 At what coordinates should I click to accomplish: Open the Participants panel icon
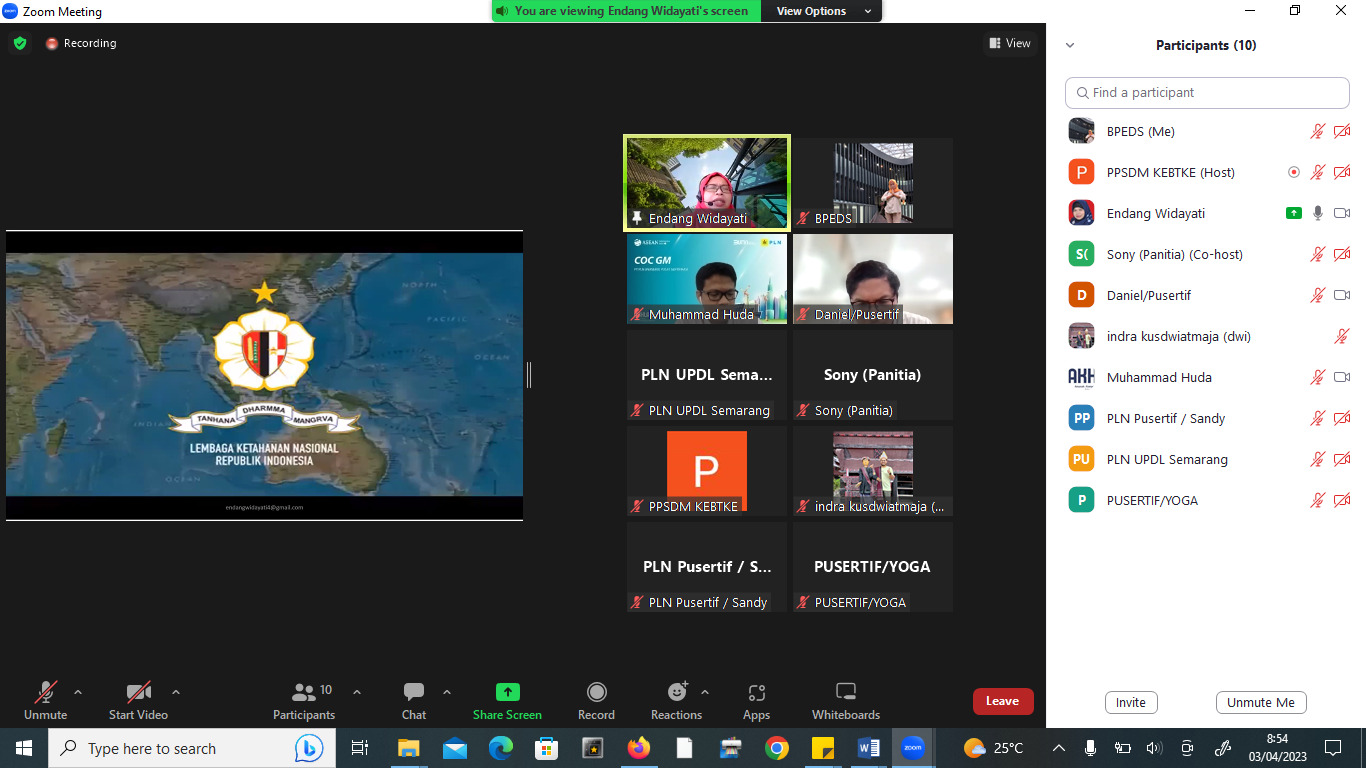tap(304, 692)
